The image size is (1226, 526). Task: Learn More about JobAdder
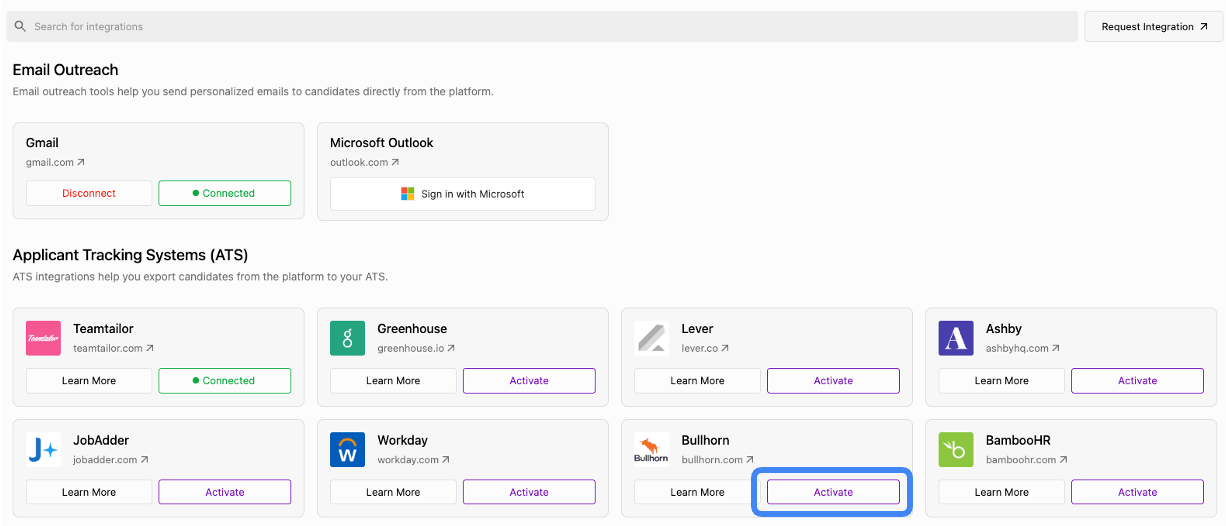(x=89, y=492)
